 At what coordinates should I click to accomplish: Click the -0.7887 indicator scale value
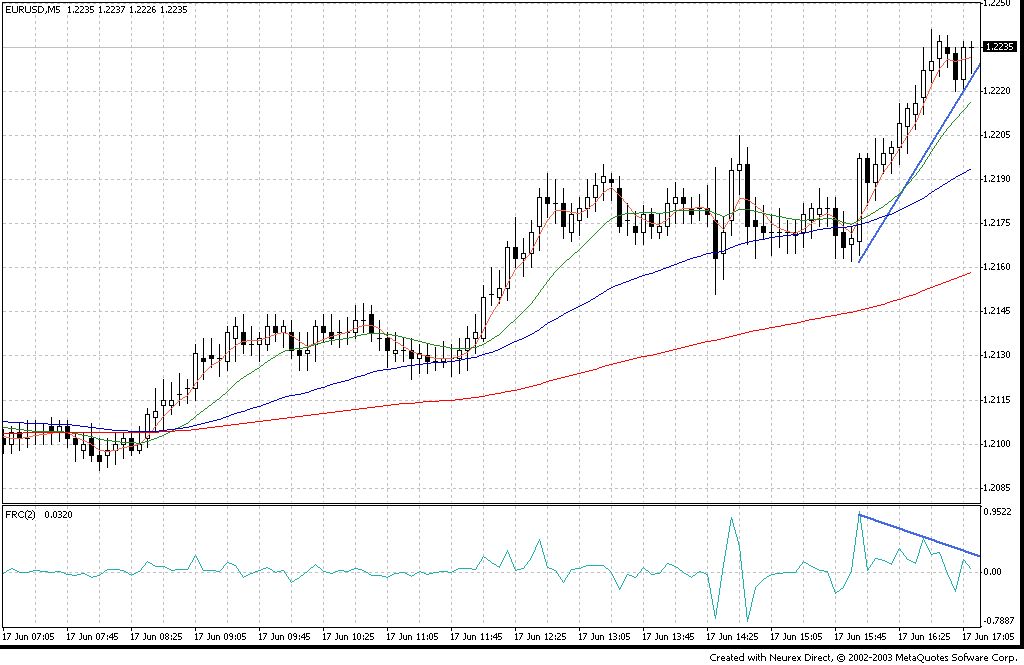(999, 621)
